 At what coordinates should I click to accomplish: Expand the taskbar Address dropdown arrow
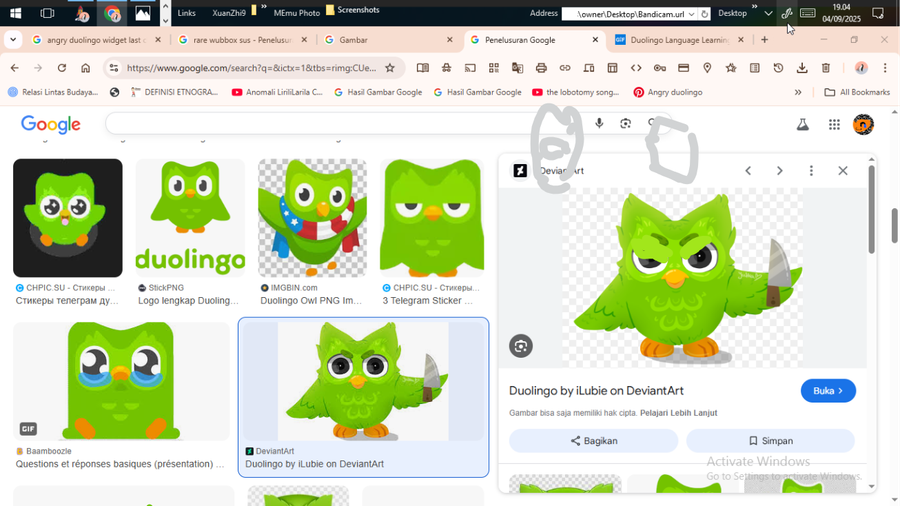(x=692, y=14)
